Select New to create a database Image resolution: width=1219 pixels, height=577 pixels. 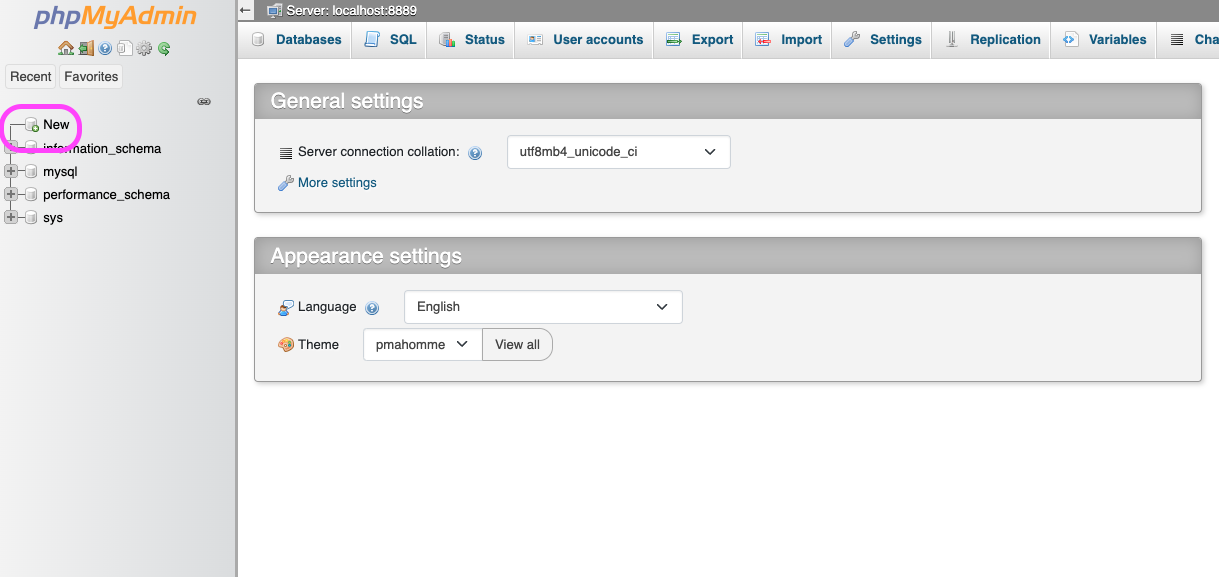point(56,125)
